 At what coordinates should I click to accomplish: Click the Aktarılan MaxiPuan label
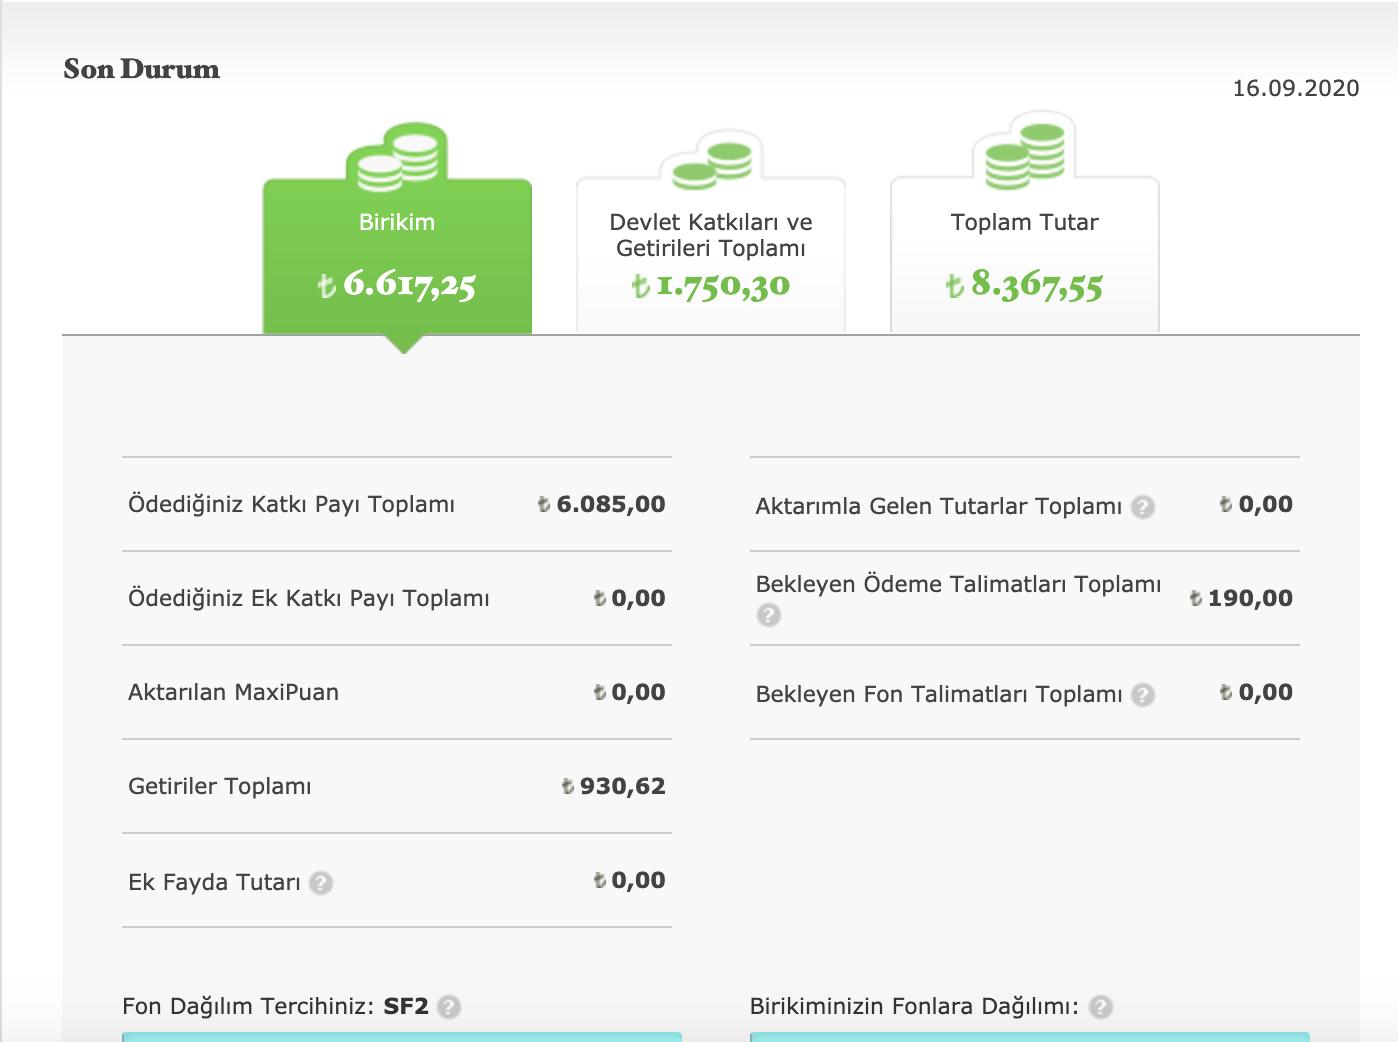click(x=233, y=692)
